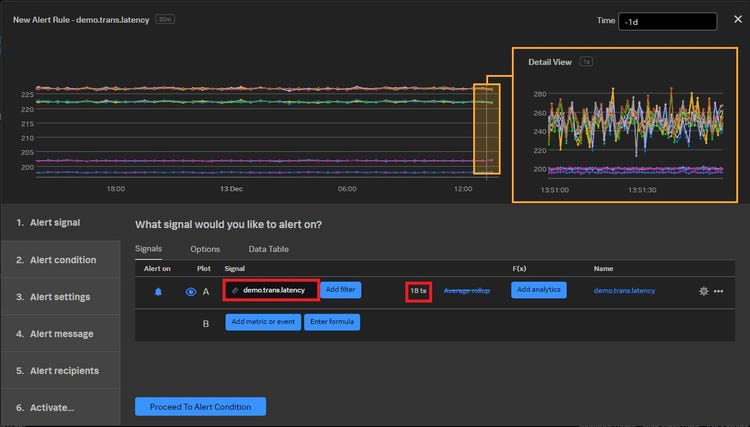The width and height of the screenshot is (750, 427).
Task: Switch to the Data Table tab
Action: (x=268, y=249)
